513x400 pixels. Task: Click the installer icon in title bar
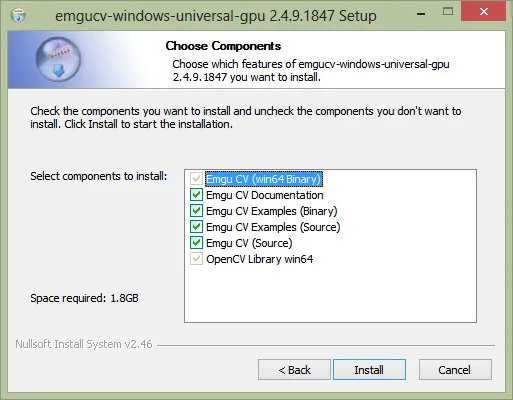click(x=18, y=15)
